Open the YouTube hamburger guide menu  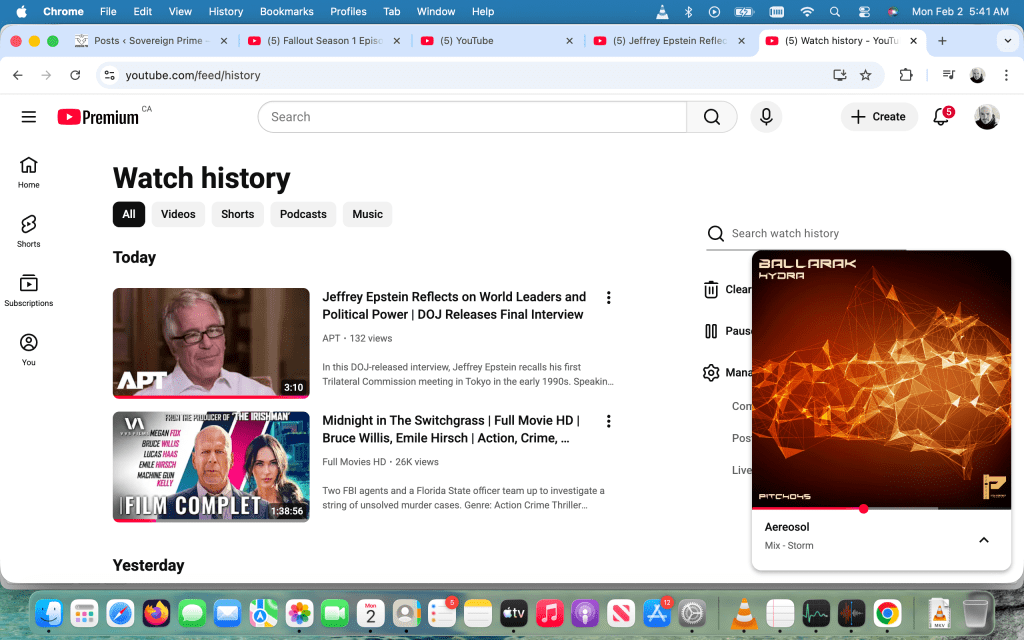click(28, 117)
